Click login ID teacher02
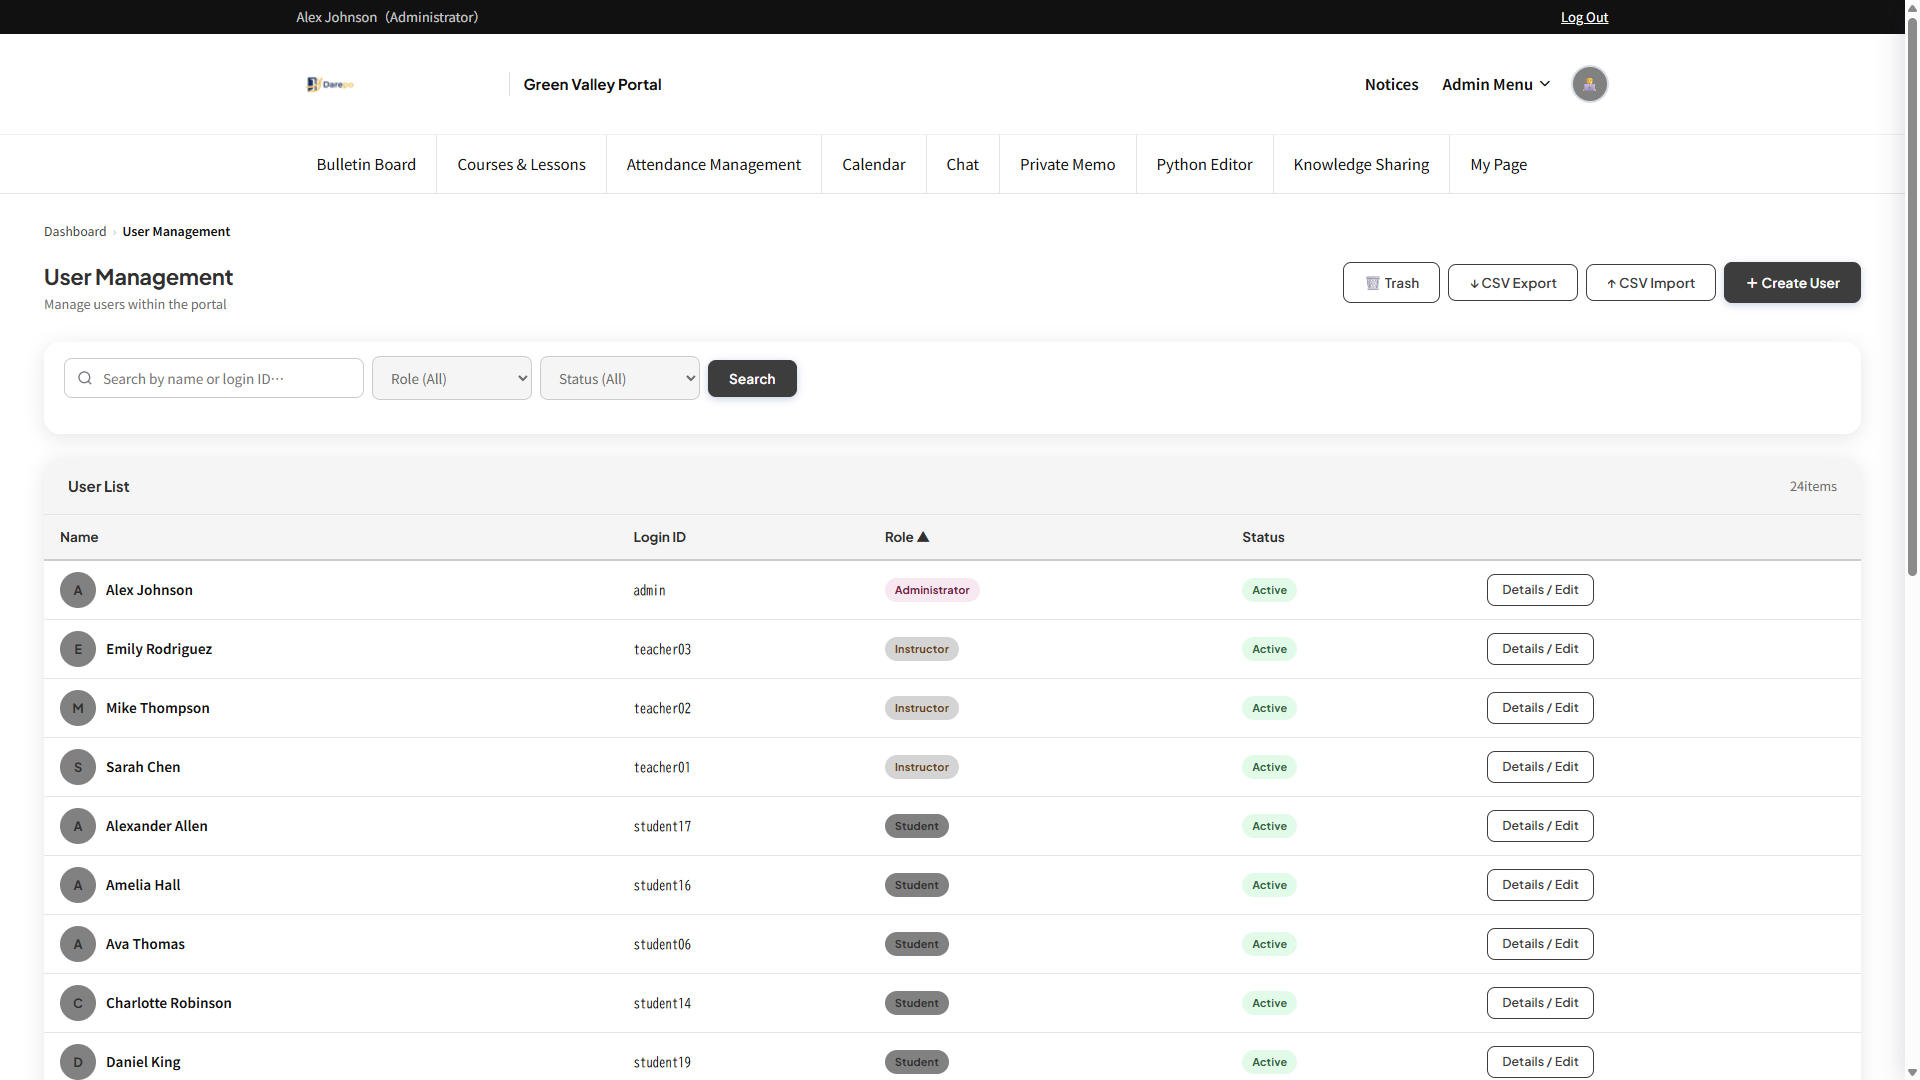The height and width of the screenshot is (1080, 1920). (x=662, y=708)
